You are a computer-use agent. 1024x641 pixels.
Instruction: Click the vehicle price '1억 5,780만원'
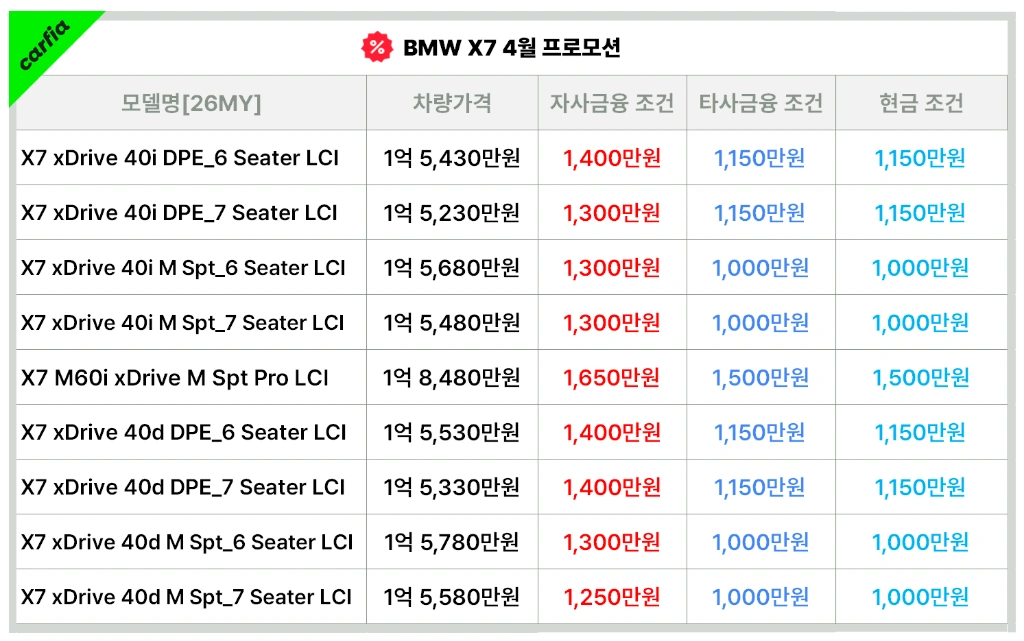click(452, 542)
